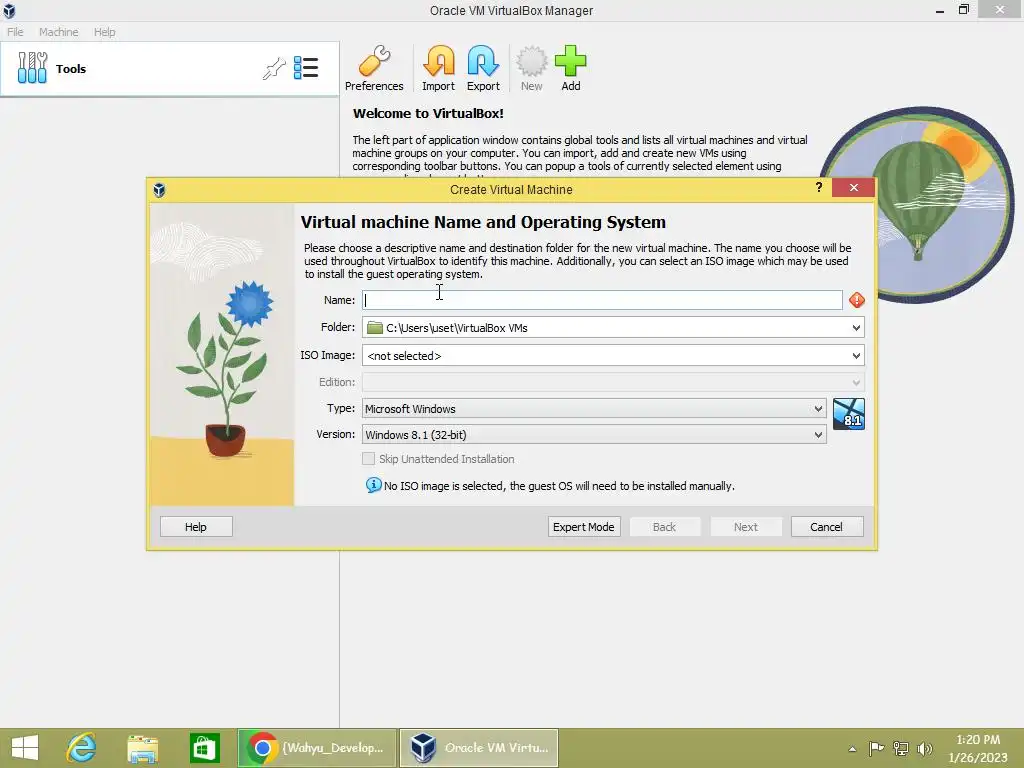Click the network tray icon
Screen dimensions: 1024x768
click(x=901, y=748)
